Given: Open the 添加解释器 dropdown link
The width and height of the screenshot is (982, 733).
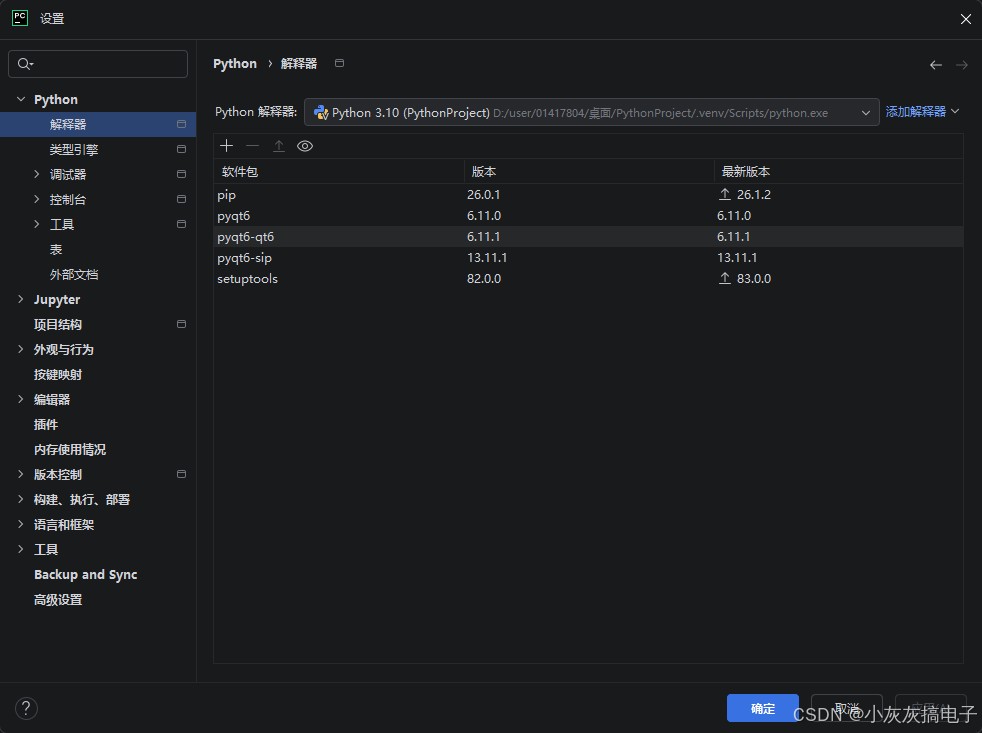Looking at the screenshot, I should tap(922, 112).
